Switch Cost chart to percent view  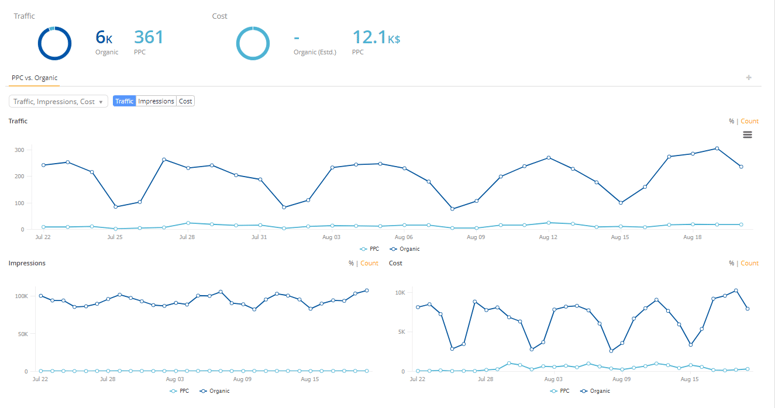[731, 264]
